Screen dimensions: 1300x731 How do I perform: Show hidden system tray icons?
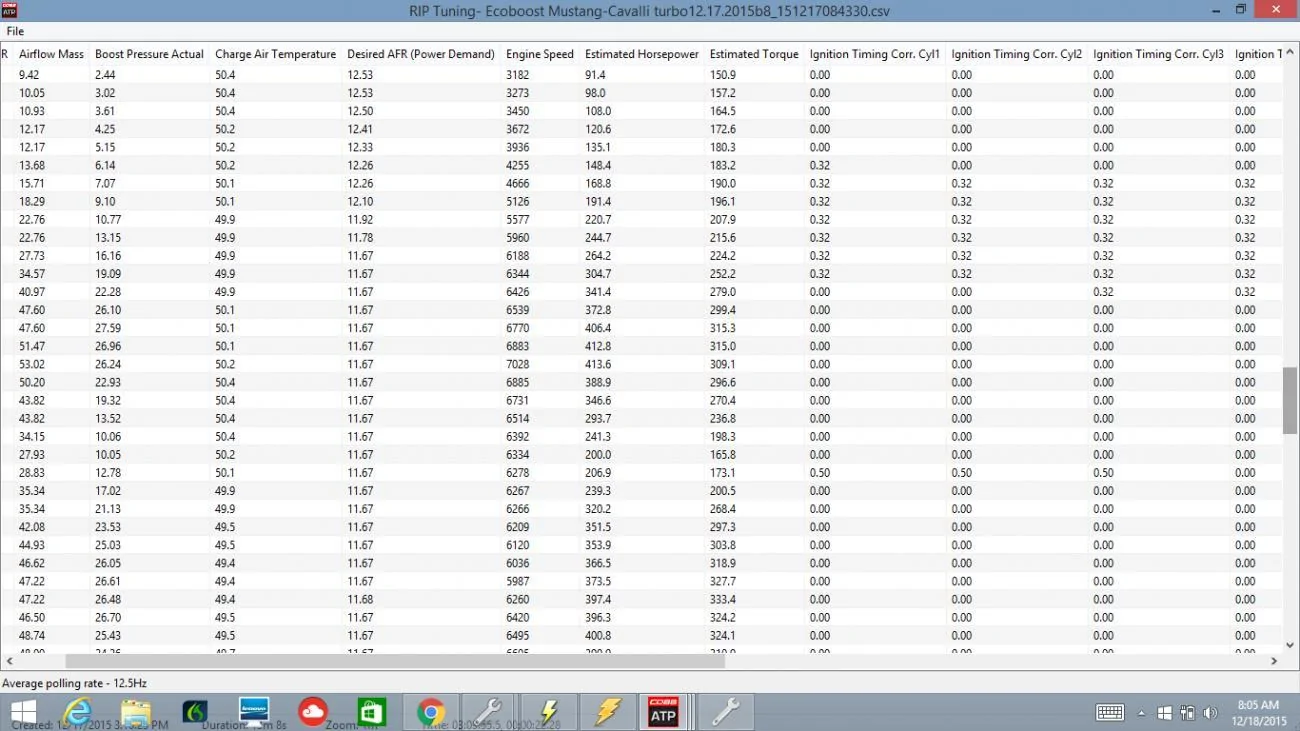point(1141,713)
